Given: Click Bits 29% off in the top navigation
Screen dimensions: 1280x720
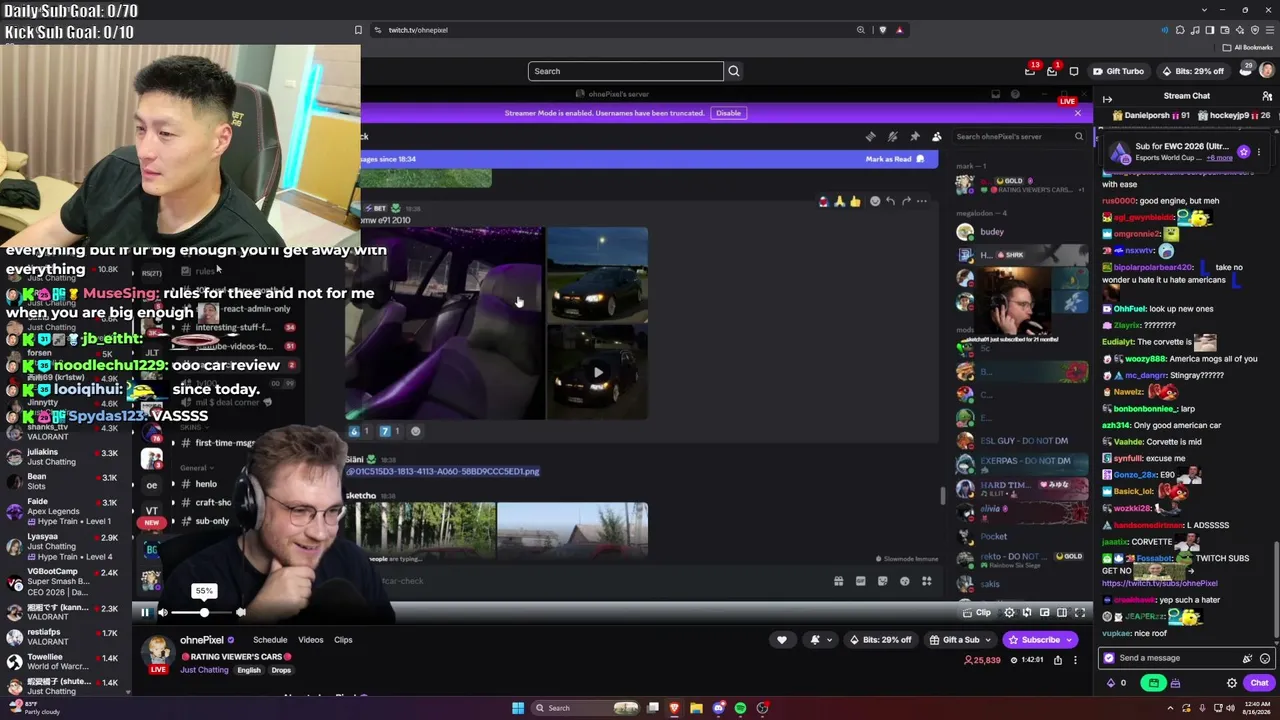Looking at the screenshot, I should pos(1193,71).
